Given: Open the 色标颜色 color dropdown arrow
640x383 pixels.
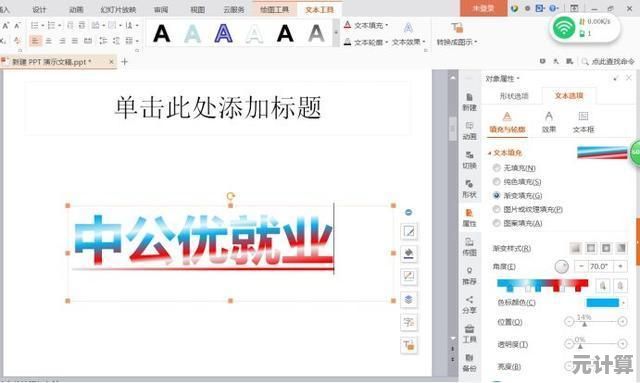Looking at the screenshot, I should (624, 303).
